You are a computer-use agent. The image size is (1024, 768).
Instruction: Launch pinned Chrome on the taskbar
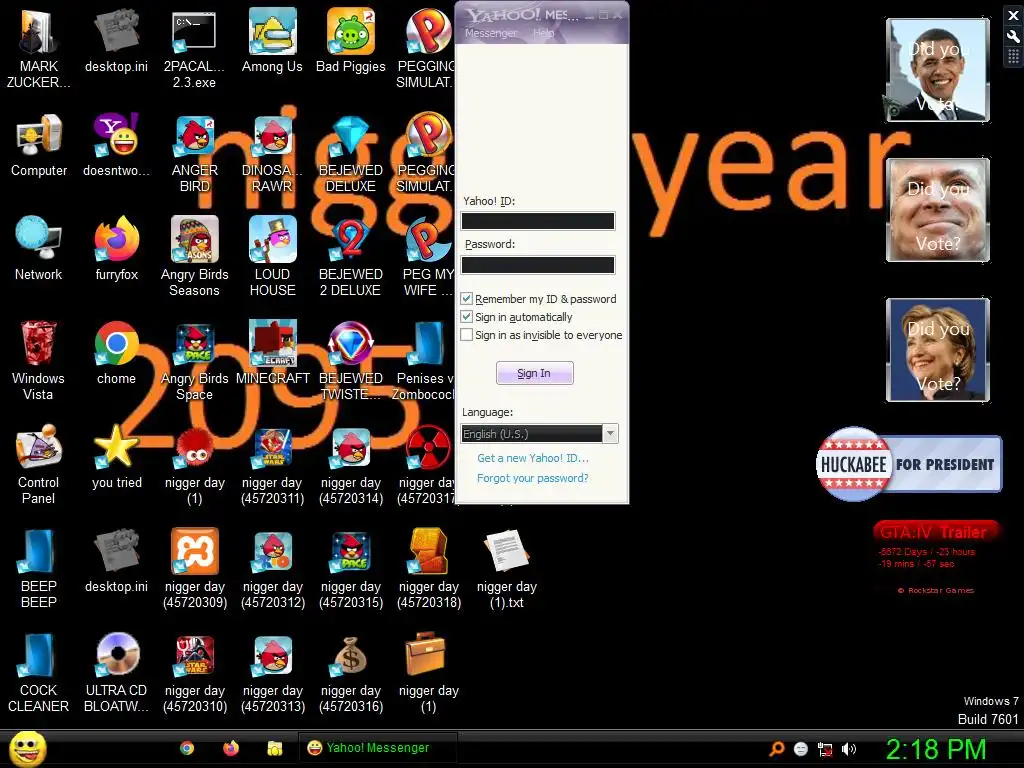[x=187, y=748]
